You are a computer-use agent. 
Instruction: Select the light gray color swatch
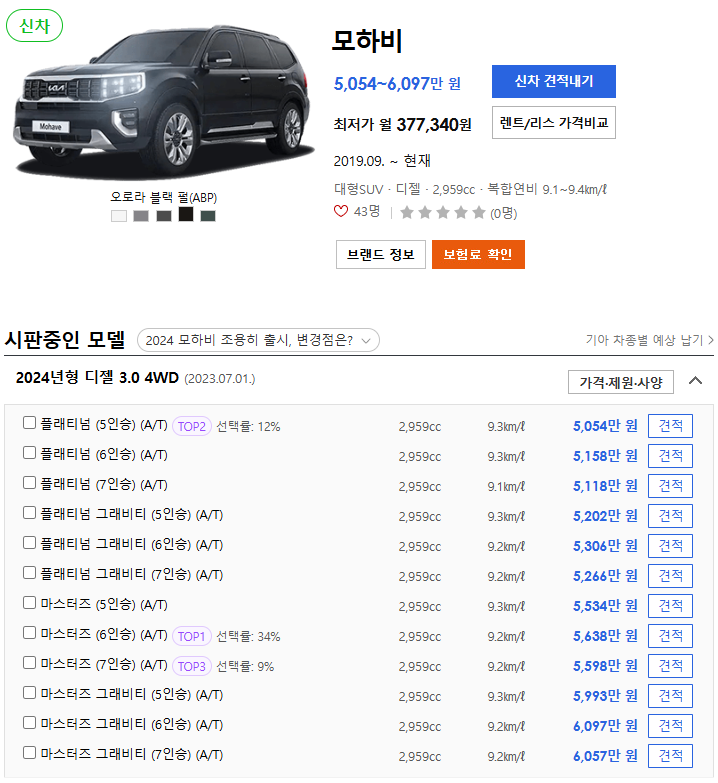click(x=141, y=216)
